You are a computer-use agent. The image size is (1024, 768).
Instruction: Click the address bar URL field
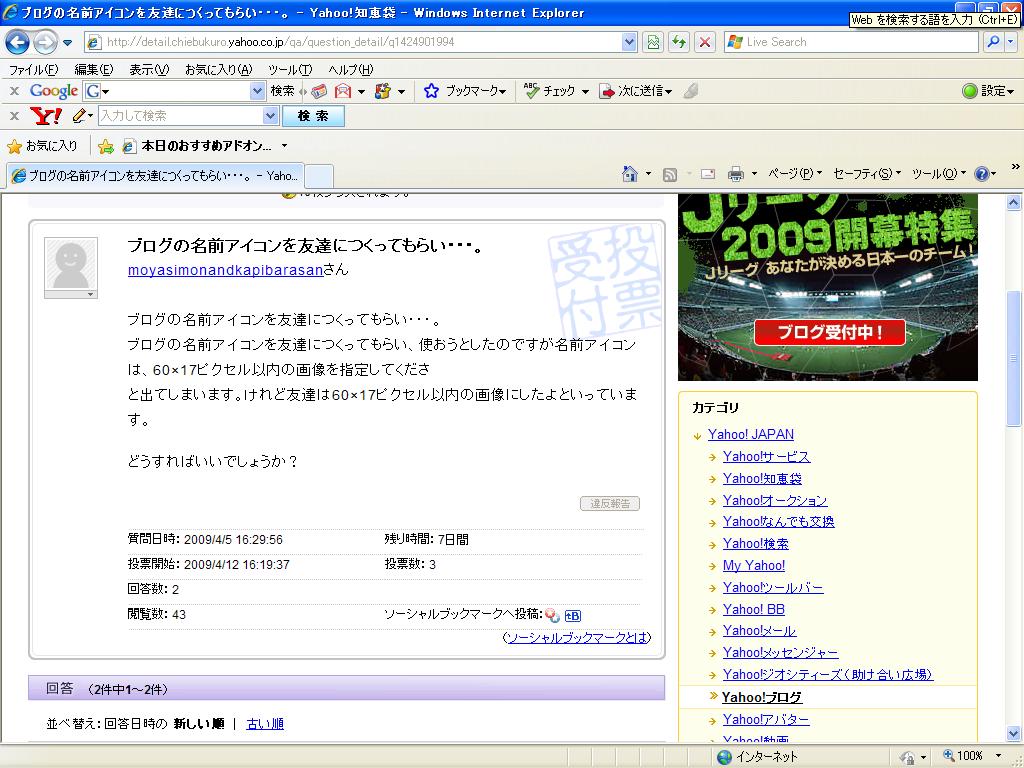click(x=353, y=42)
